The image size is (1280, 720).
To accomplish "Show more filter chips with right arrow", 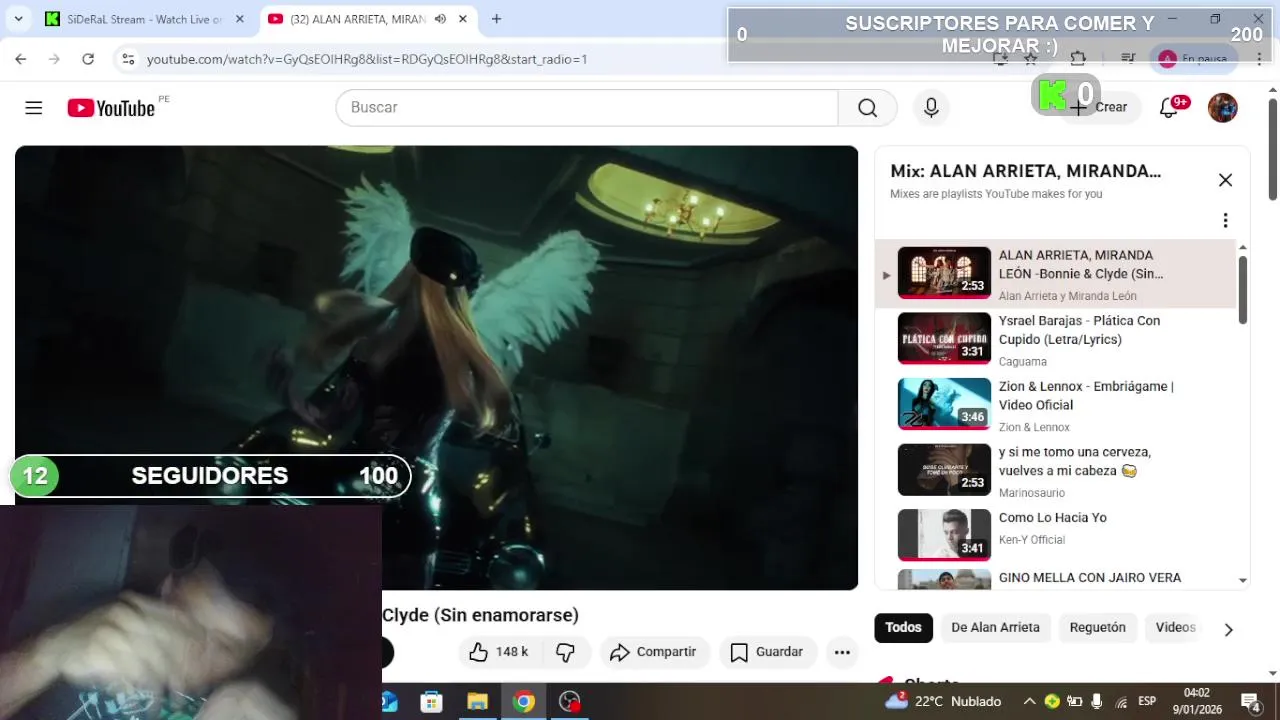I will (x=1229, y=629).
